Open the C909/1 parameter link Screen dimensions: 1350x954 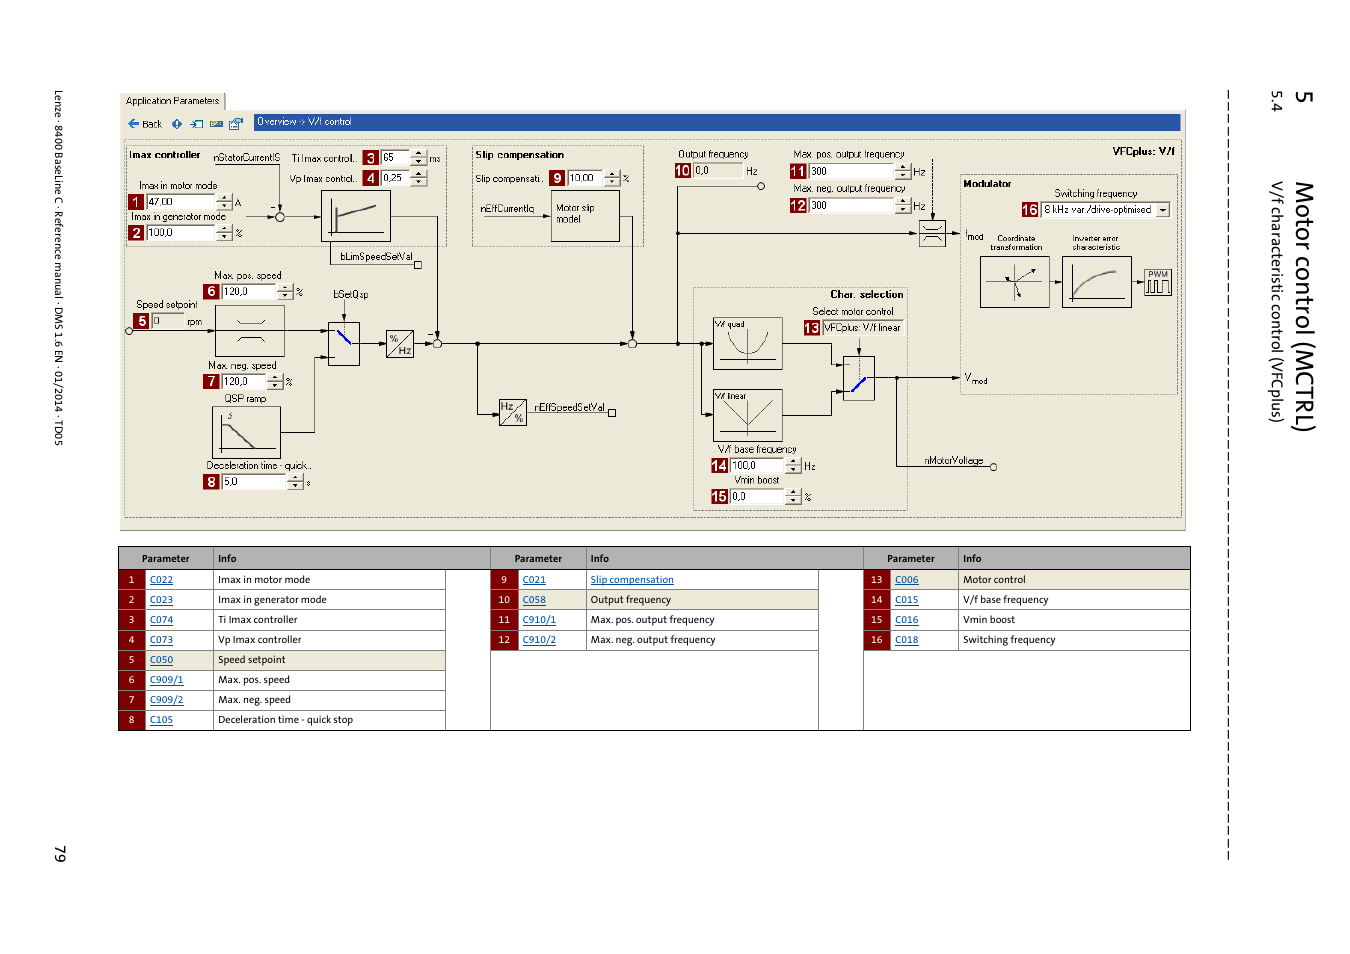pyautogui.click(x=166, y=680)
